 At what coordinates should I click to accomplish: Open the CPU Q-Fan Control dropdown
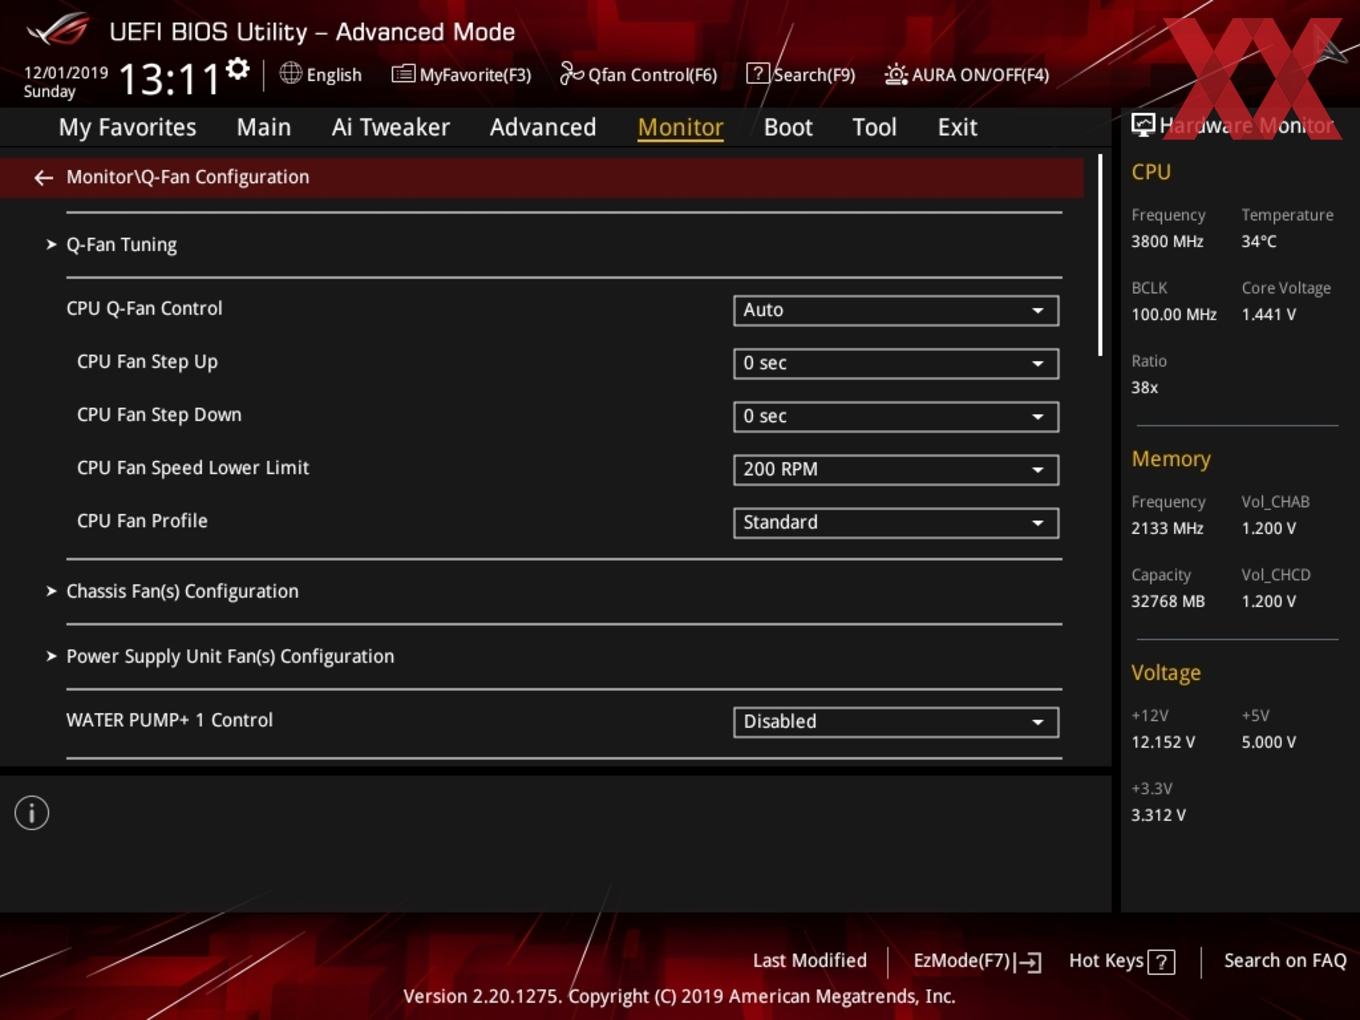coord(896,310)
